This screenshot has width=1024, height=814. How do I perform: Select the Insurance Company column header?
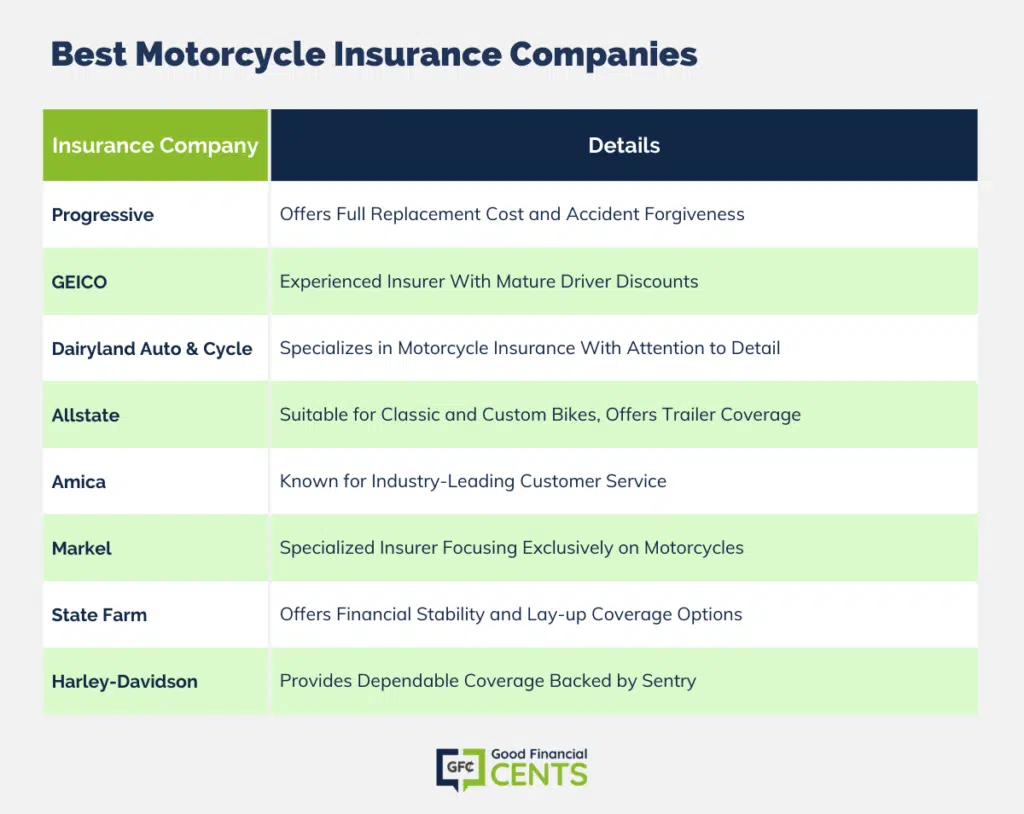click(155, 145)
